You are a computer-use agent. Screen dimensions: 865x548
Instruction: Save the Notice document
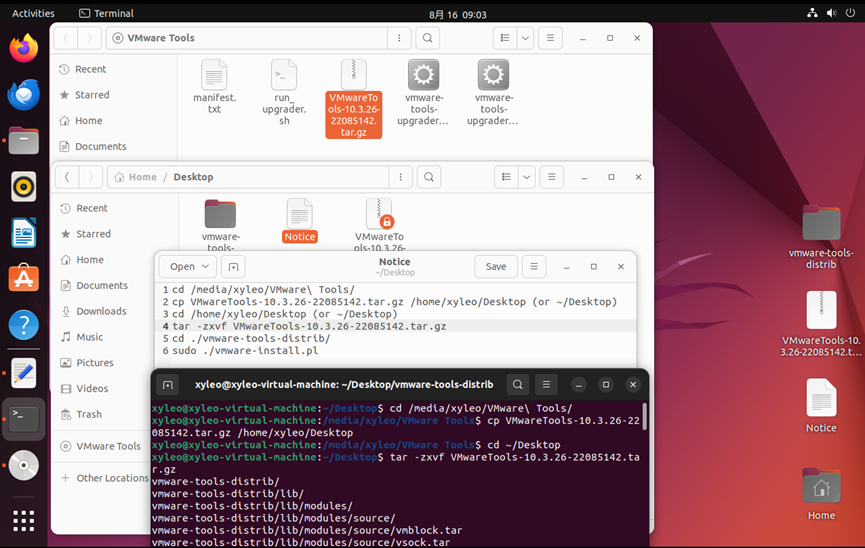click(496, 267)
